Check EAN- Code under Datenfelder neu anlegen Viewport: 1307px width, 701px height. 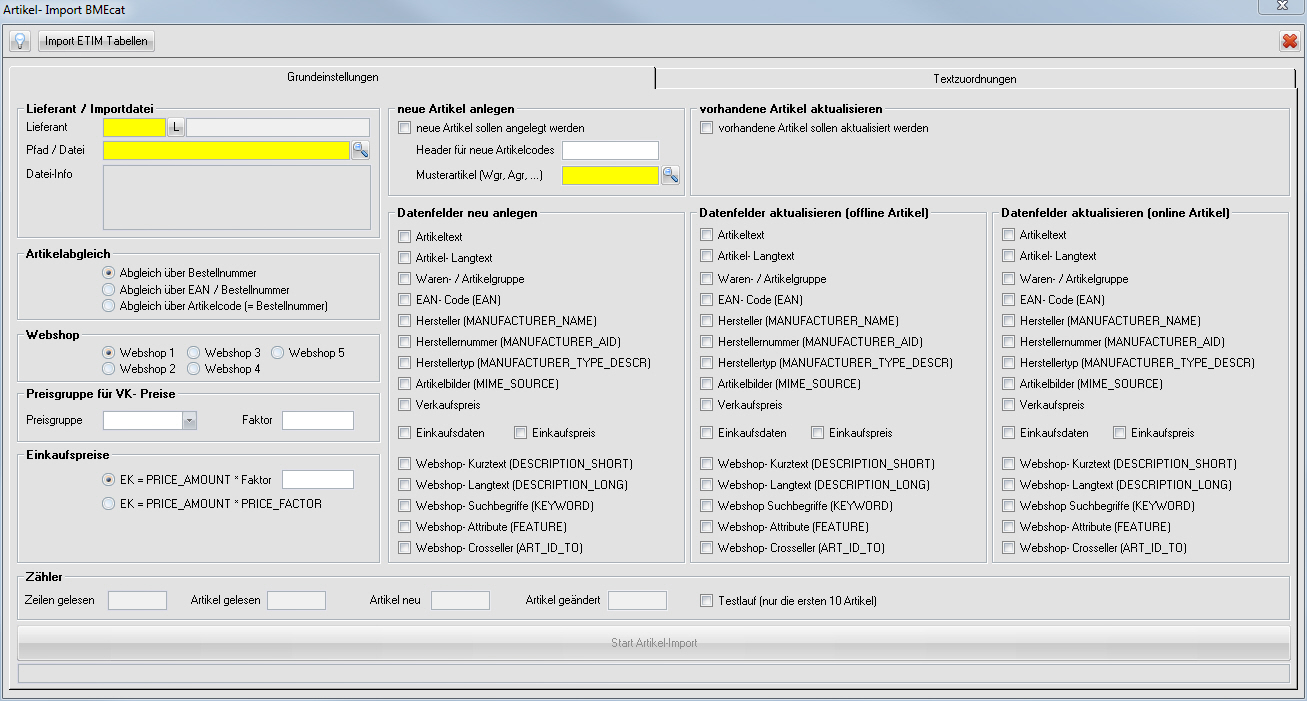coord(405,300)
